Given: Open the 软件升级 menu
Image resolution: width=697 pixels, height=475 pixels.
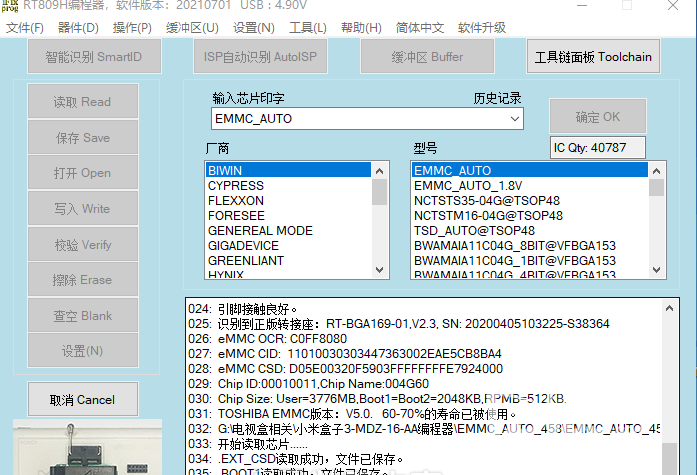Looking at the screenshot, I should tap(482, 28).
